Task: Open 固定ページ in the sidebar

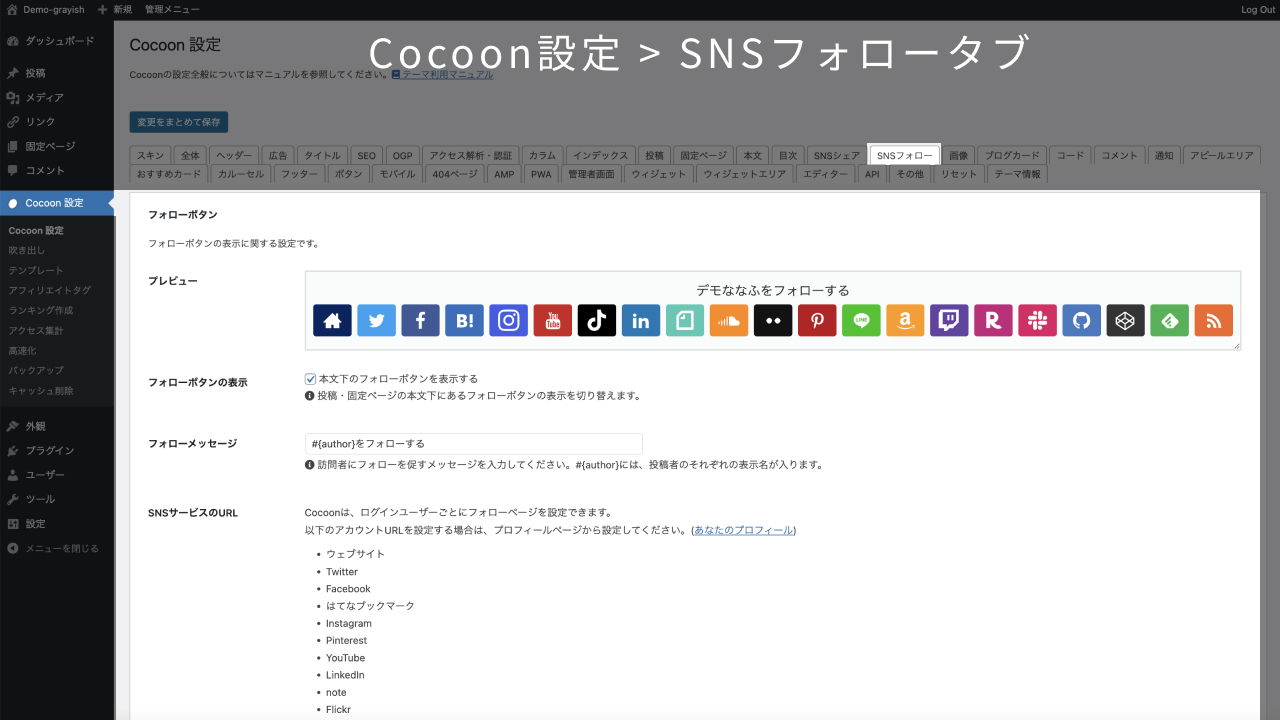Action: pyautogui.click(x=57, y=146)
